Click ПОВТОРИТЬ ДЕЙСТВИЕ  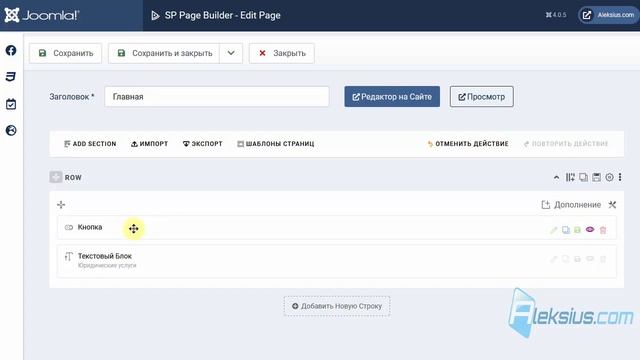pyautogui.click(x=566, y=144)
